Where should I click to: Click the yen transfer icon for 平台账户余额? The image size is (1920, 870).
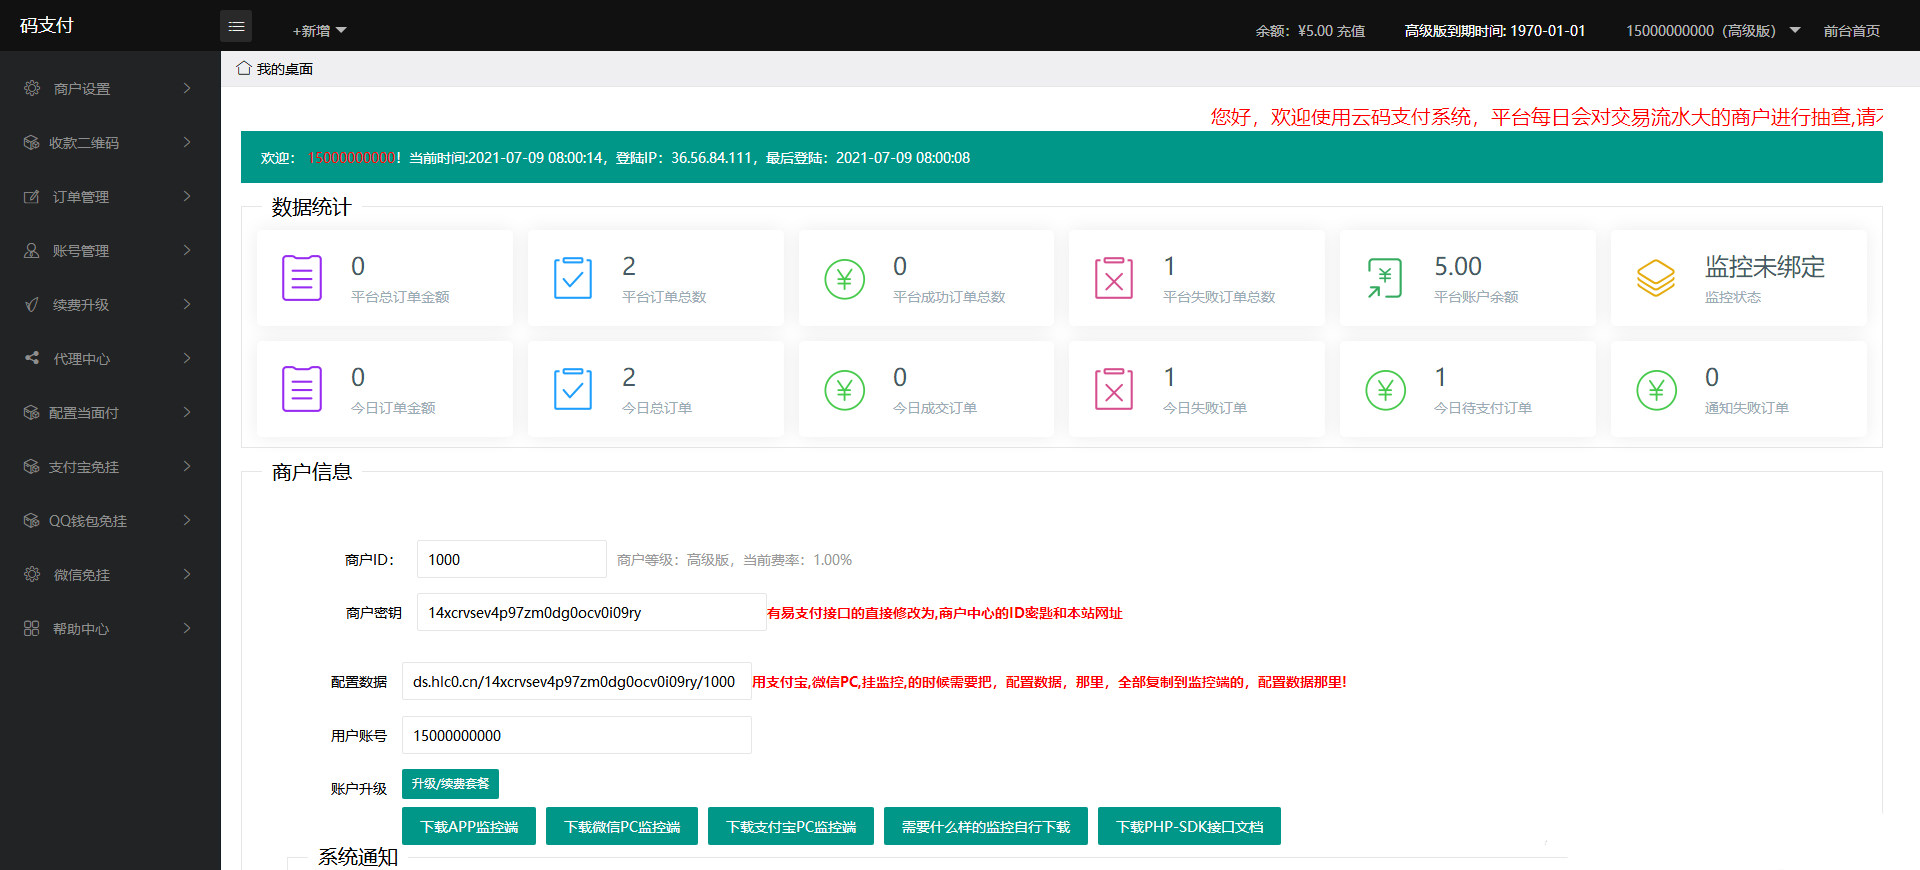pyautogui.click(x=1385, y=278)
